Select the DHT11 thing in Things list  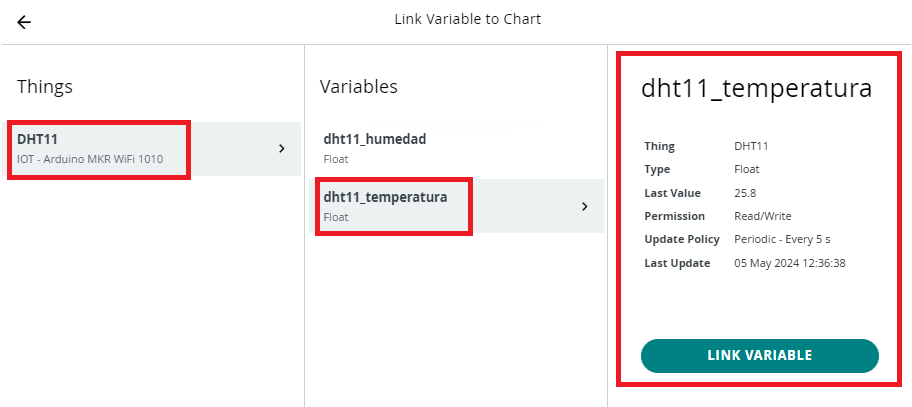tap(151, 149)
